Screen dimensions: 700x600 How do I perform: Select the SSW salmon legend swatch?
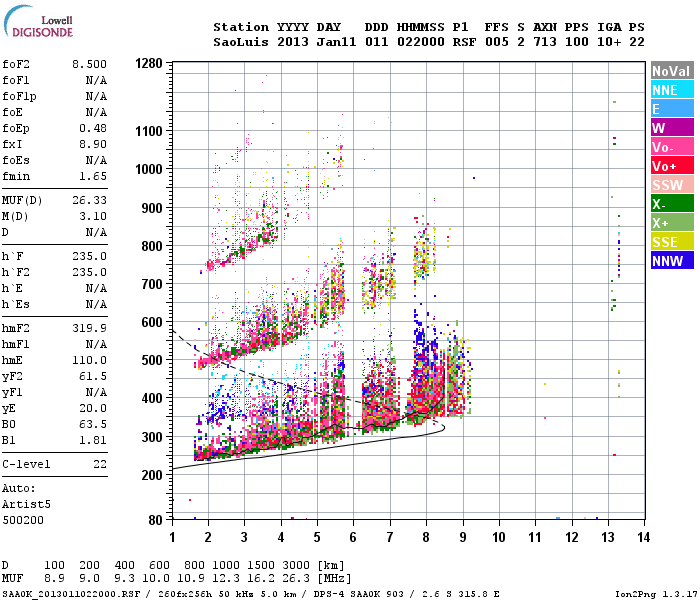pos(672,185)
